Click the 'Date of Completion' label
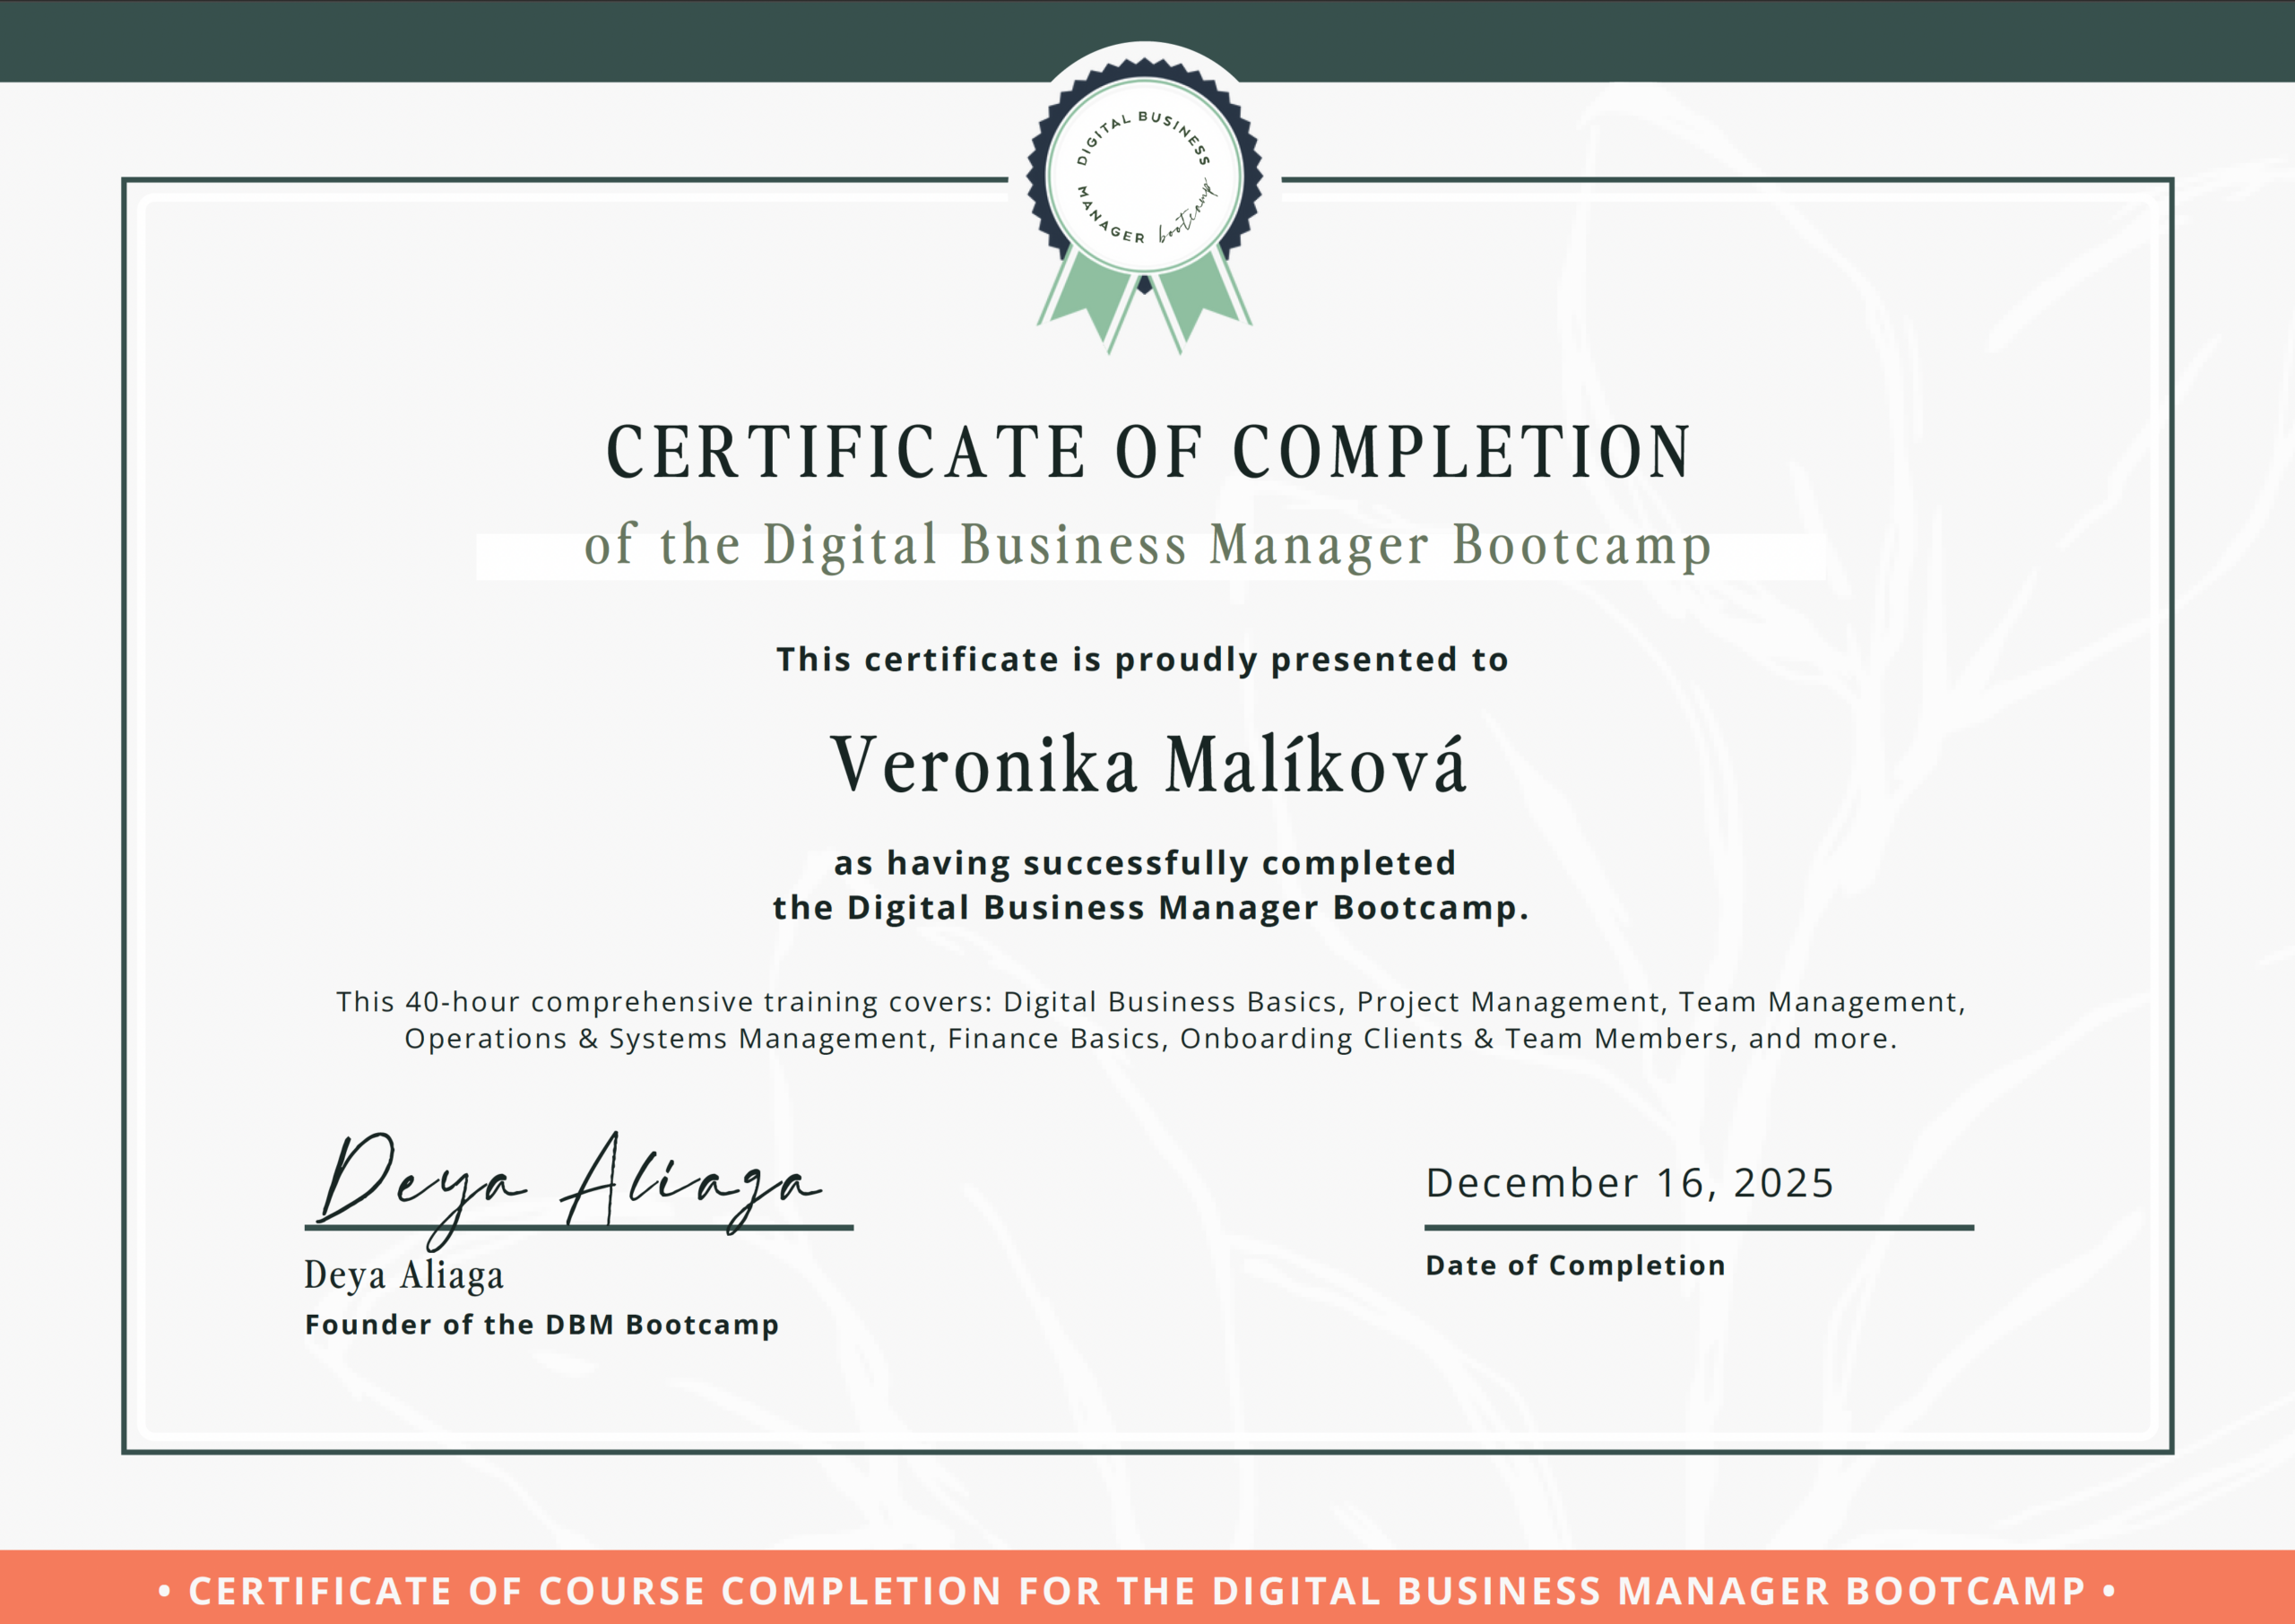Image resolution: width=2295 pixels, height=1624 pixels. click(x=1575, y=1266)
